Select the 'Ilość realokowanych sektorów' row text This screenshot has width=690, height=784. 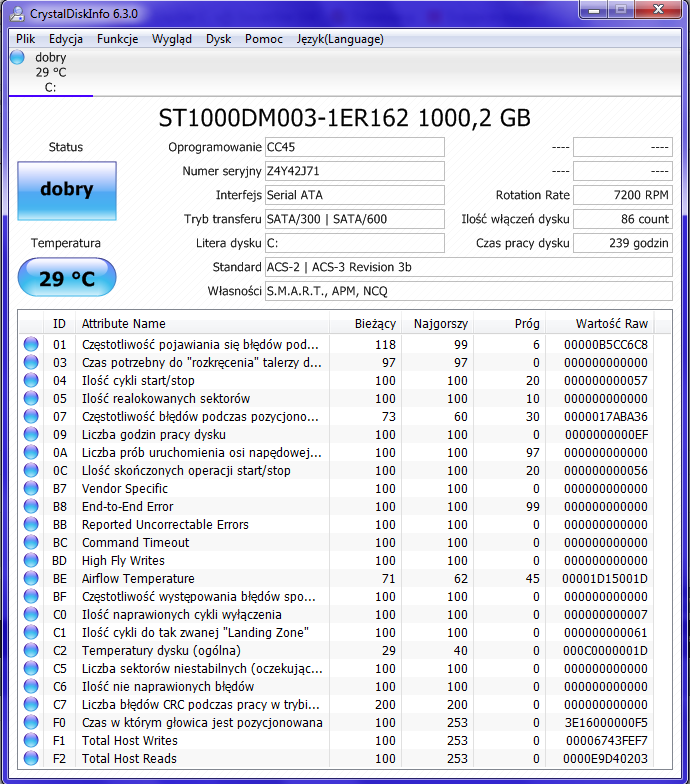click(x=166, y=398)
